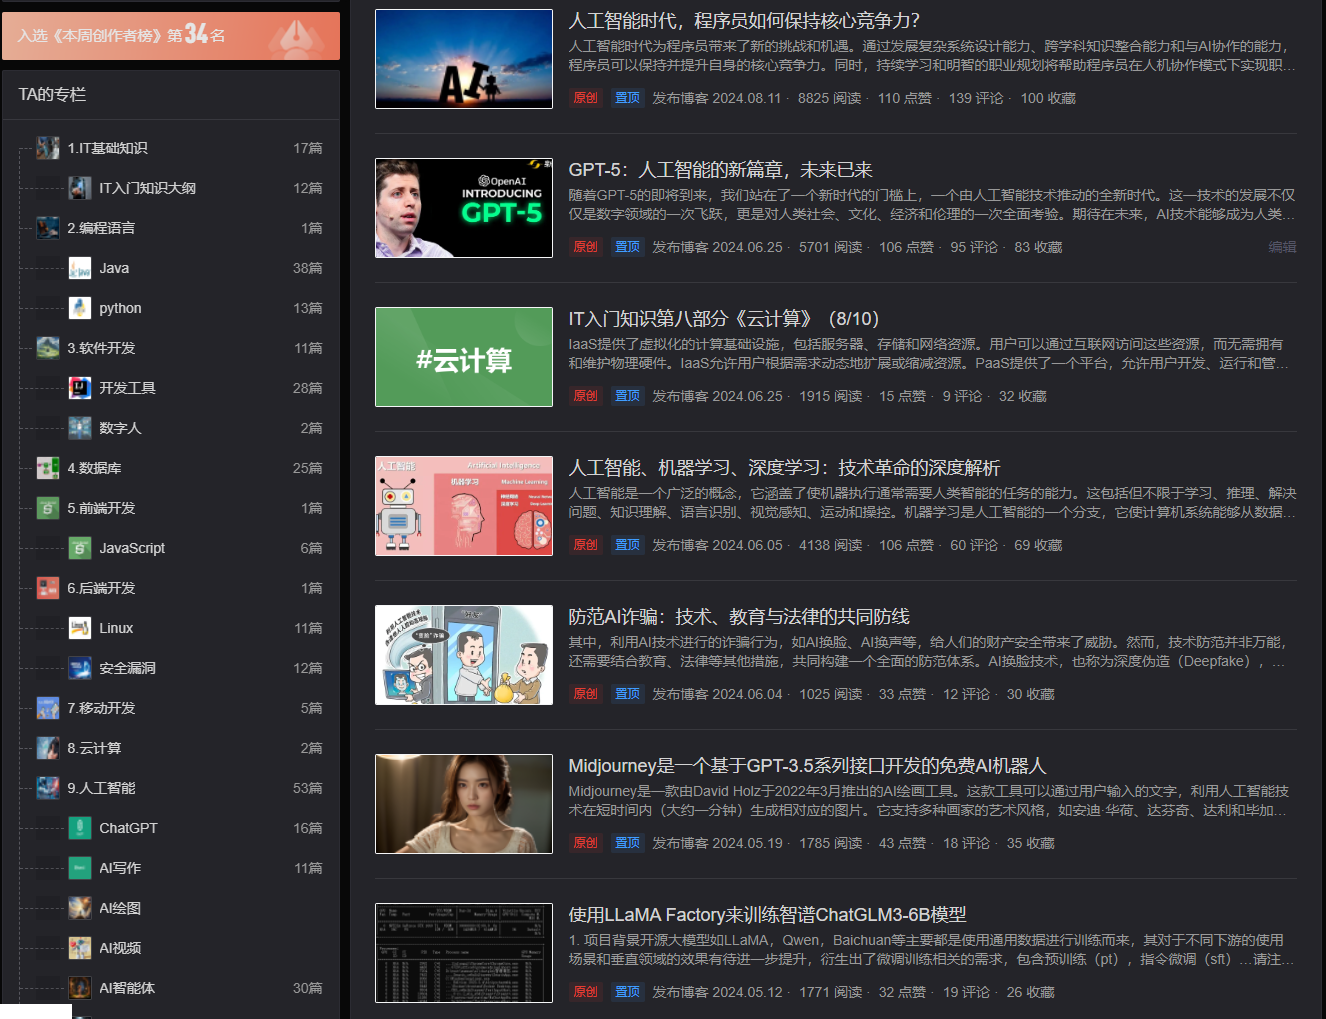Click the terminal screenshot thumbnail for LLaMA article
This screenshot has height=1019, width=1326.
coord(464,953)
